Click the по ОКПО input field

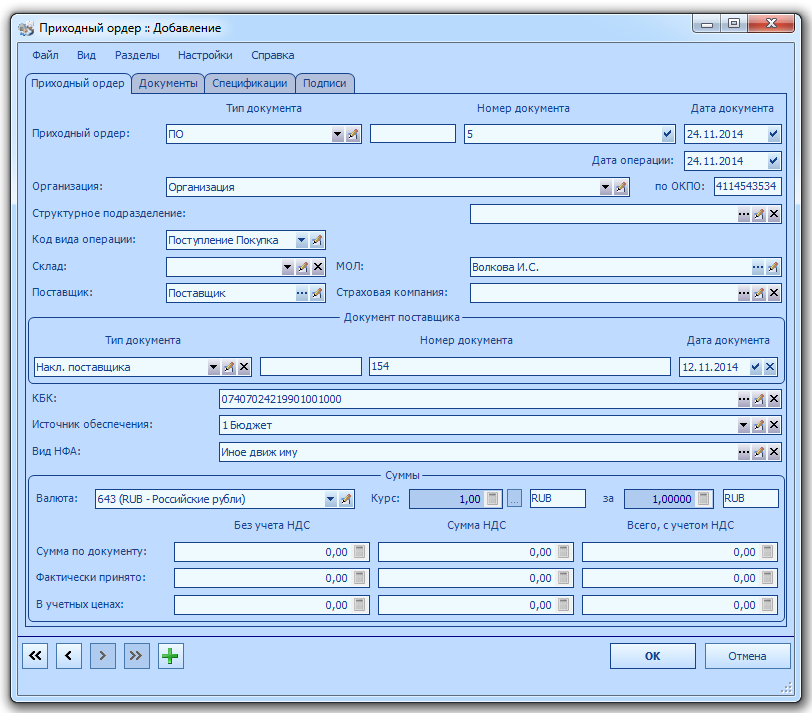747,186
